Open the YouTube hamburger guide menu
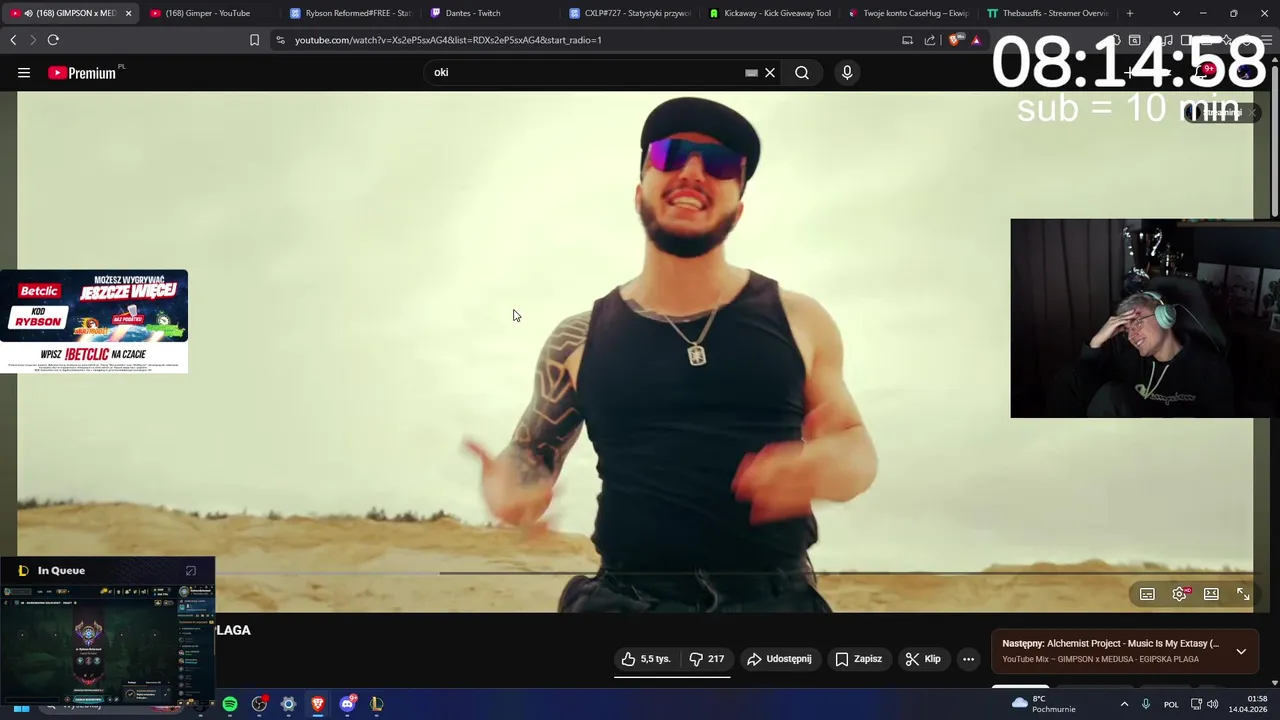 tap(24, 73)
